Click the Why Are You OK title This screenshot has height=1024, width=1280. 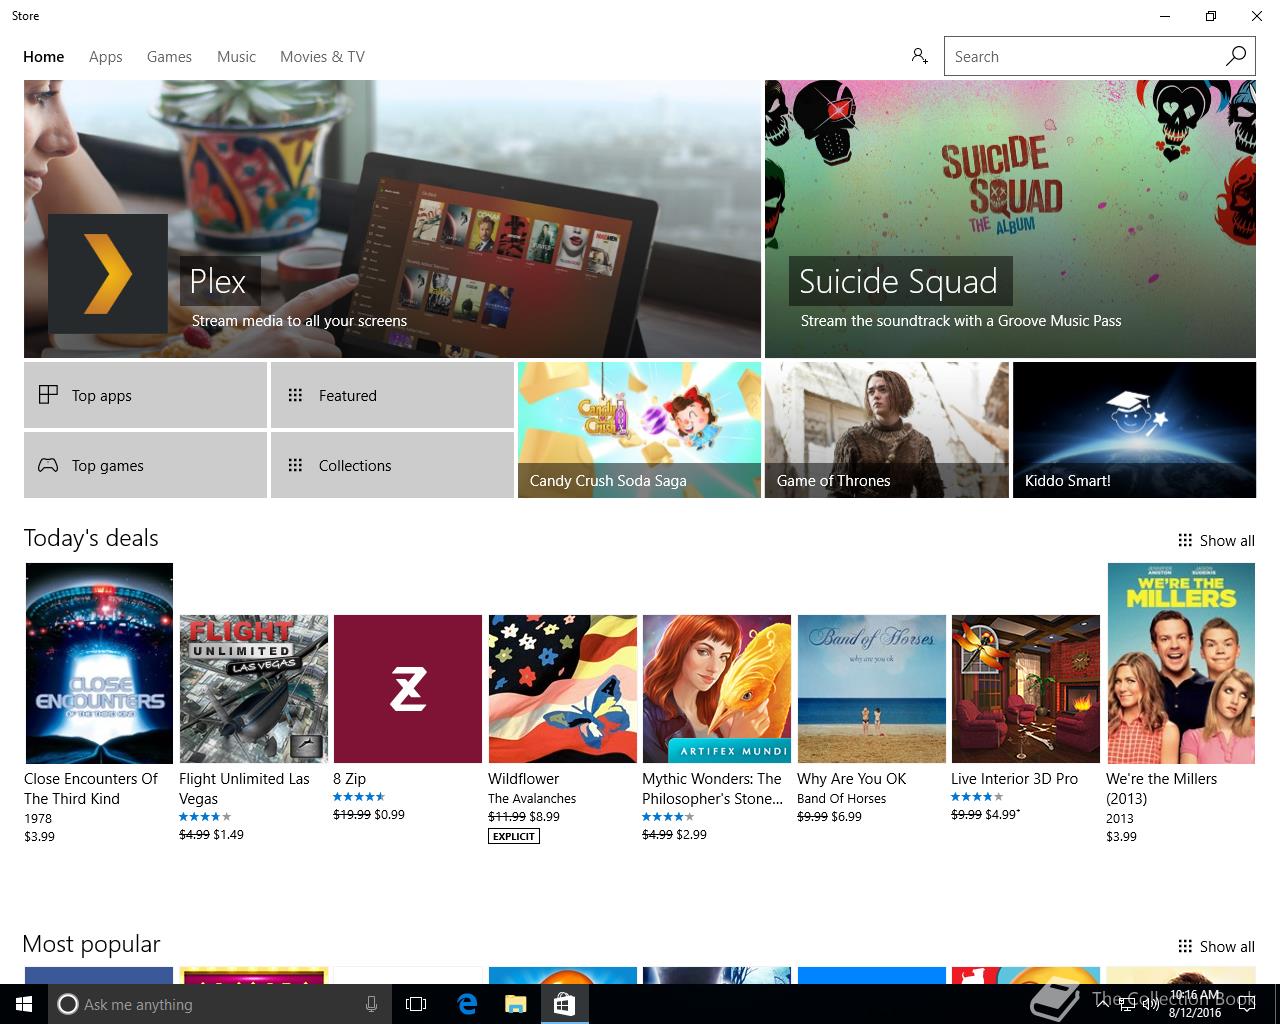point(851,778)
